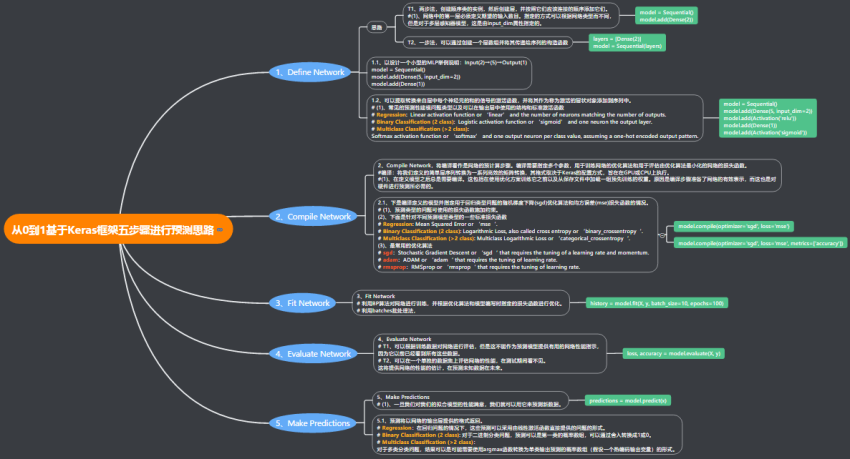Viewport: 850px width, 459px height.
Task: Select the 1.2 activation functions note
Action: 535,118
